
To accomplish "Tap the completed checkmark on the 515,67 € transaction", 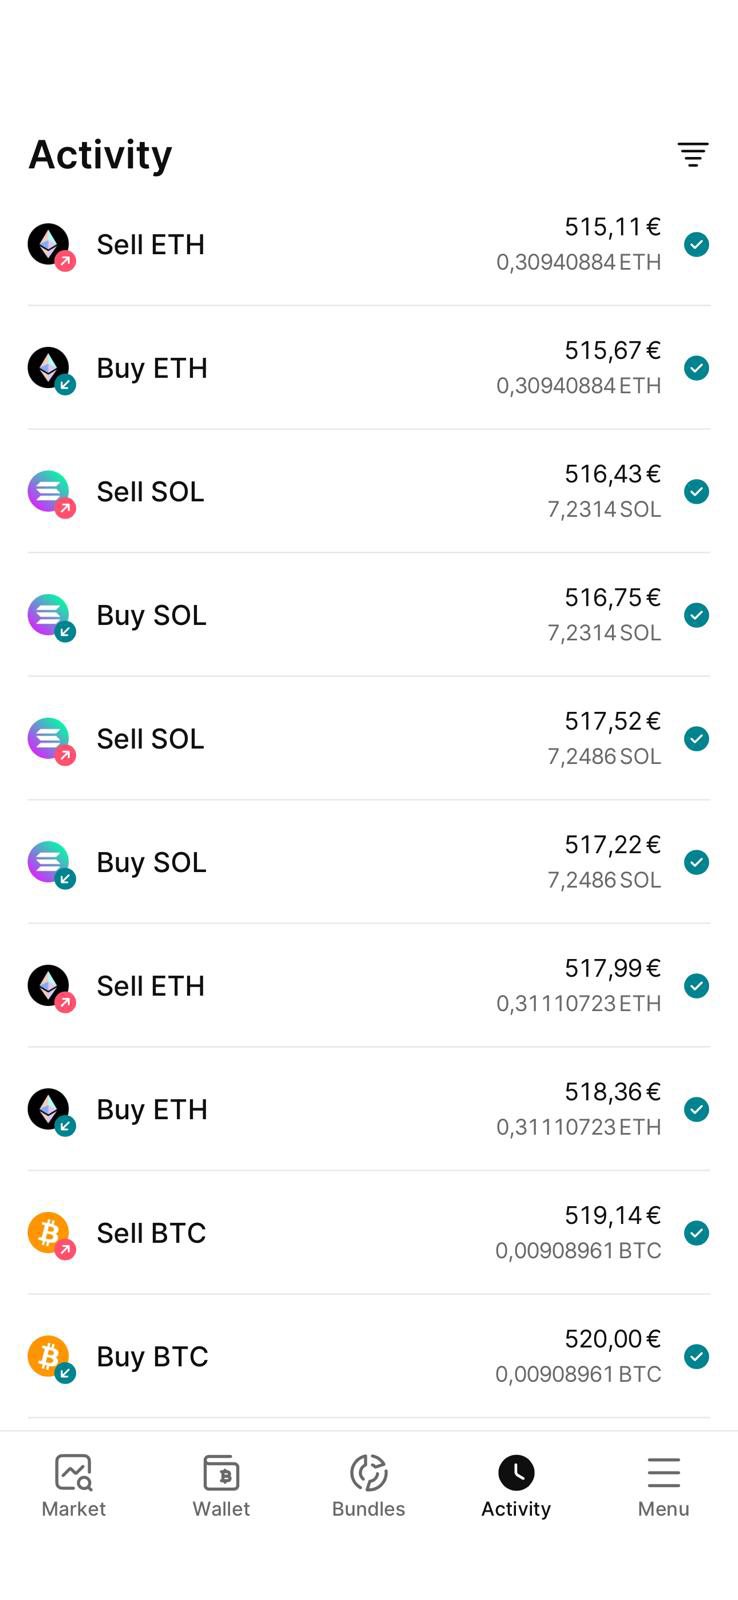I will click(697, 368).
